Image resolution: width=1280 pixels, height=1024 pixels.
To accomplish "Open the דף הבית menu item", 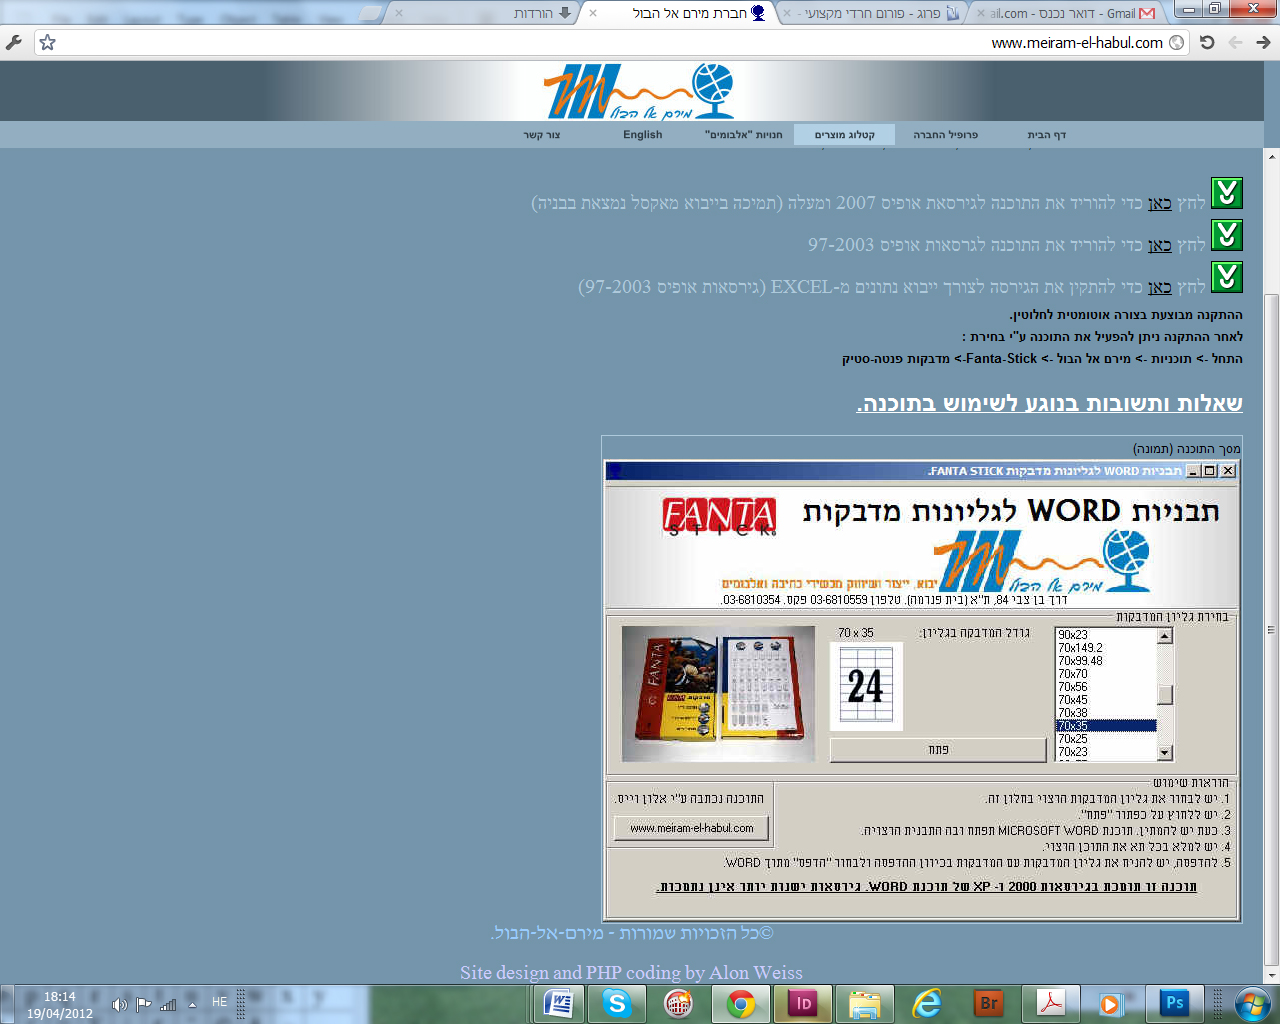I will 1046,135.
